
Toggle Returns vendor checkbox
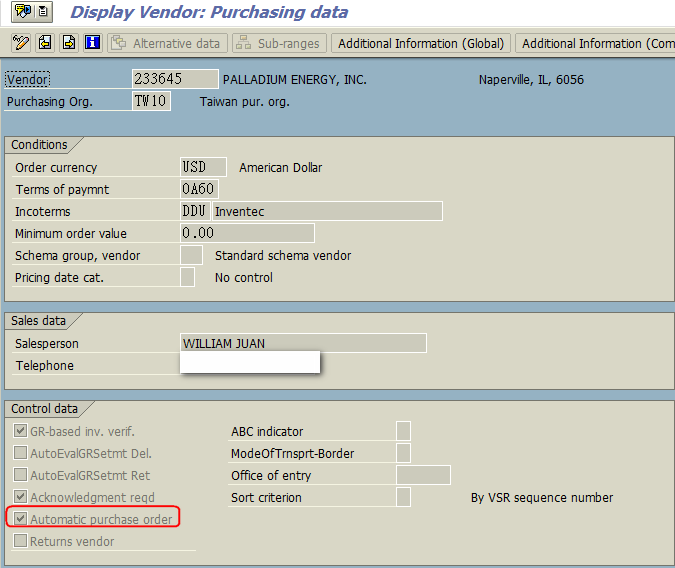point(20,540)
